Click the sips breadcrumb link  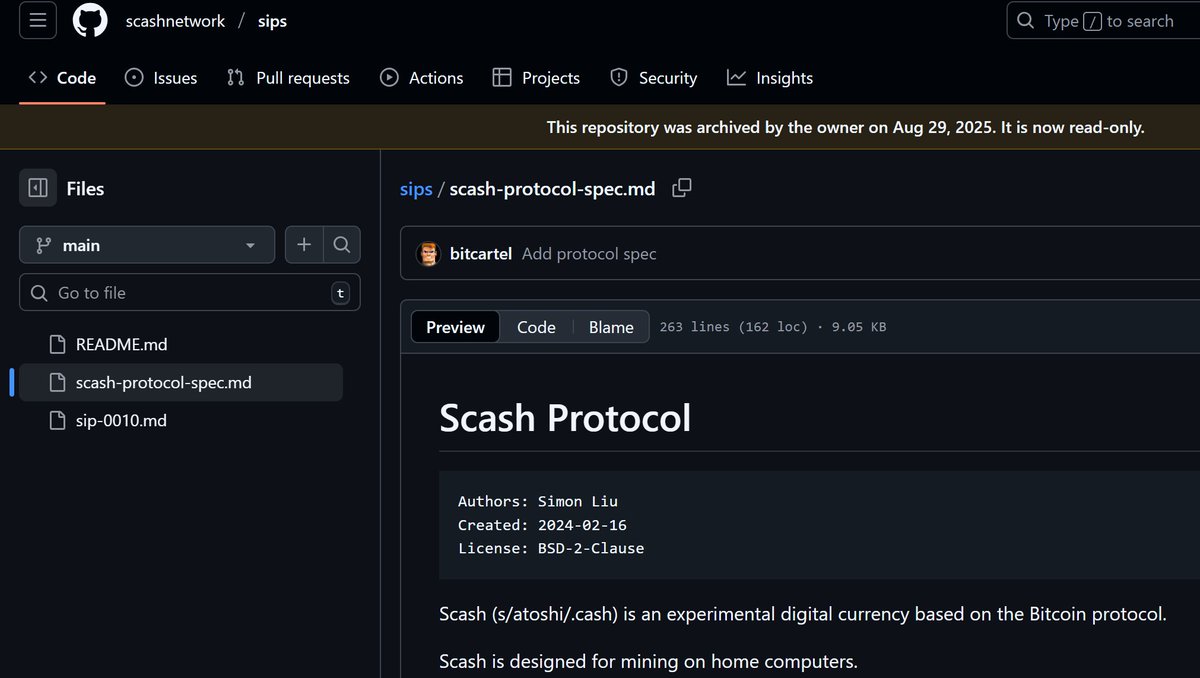(x=416, y=189)
